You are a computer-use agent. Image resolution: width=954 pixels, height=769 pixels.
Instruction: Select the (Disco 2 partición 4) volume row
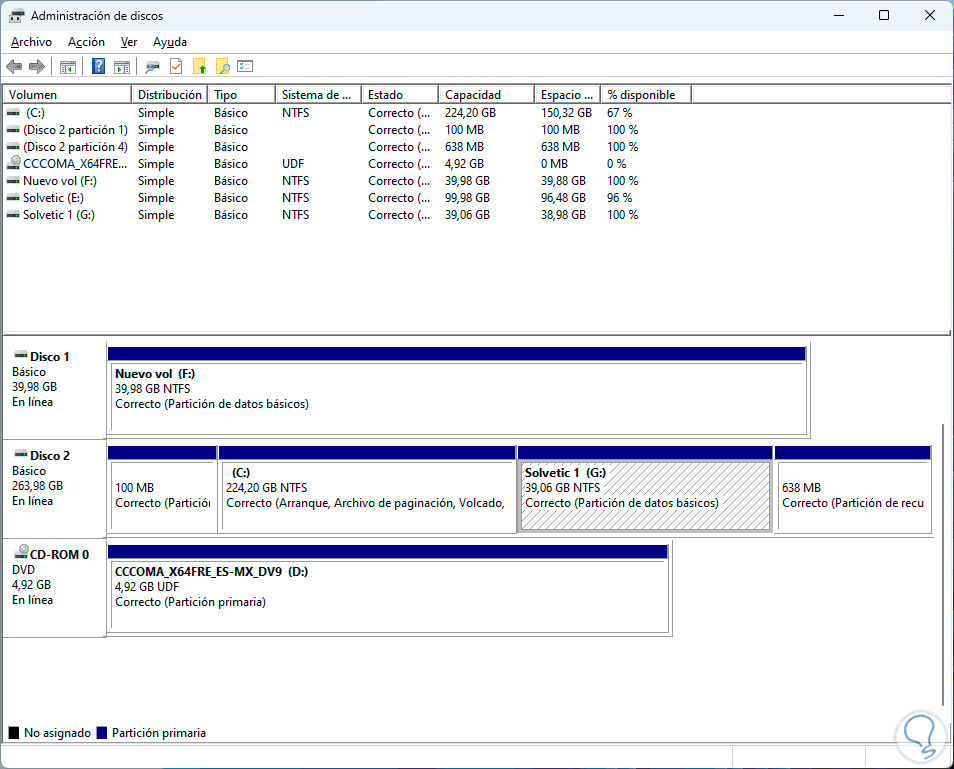tap(347, 147)
